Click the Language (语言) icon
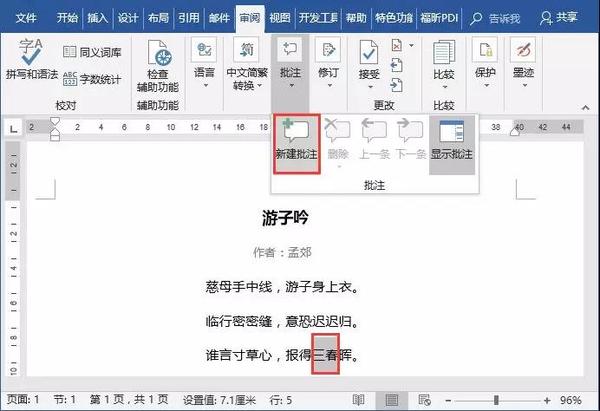Screen dimensions: 600x411 click(204, 50)
